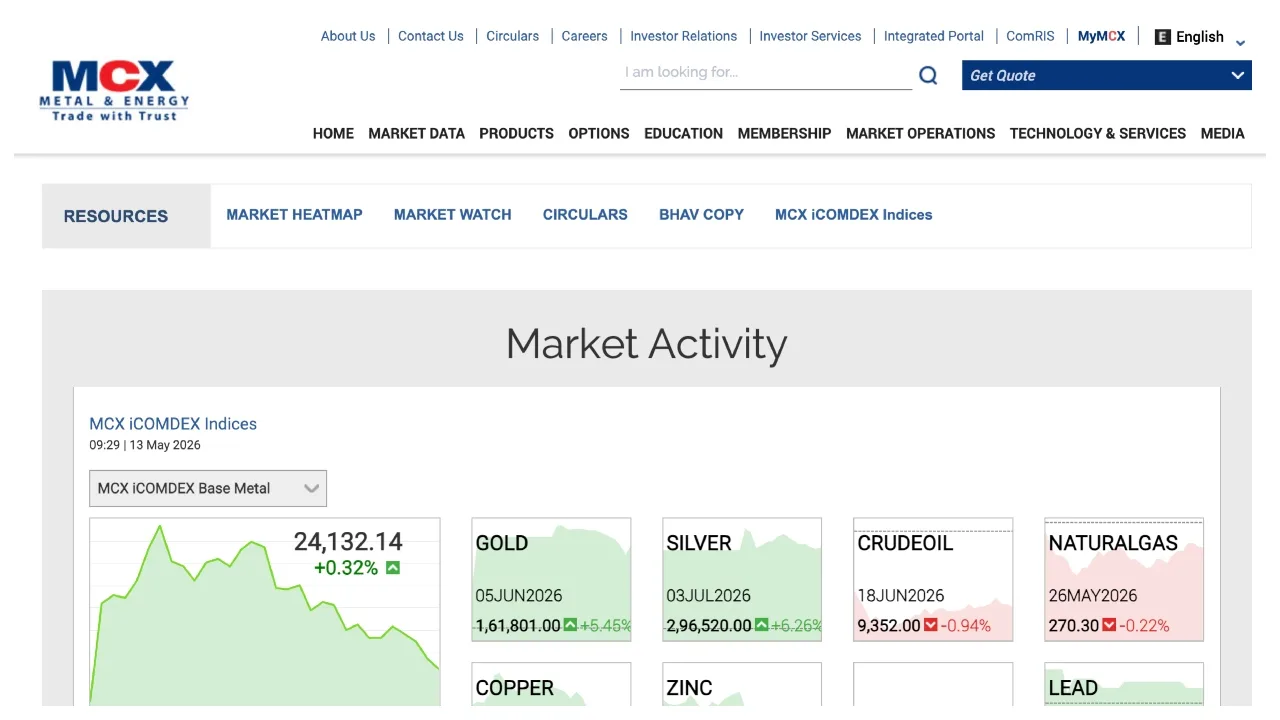
Task: Open the EDUCATION menu
Action: 683,133
